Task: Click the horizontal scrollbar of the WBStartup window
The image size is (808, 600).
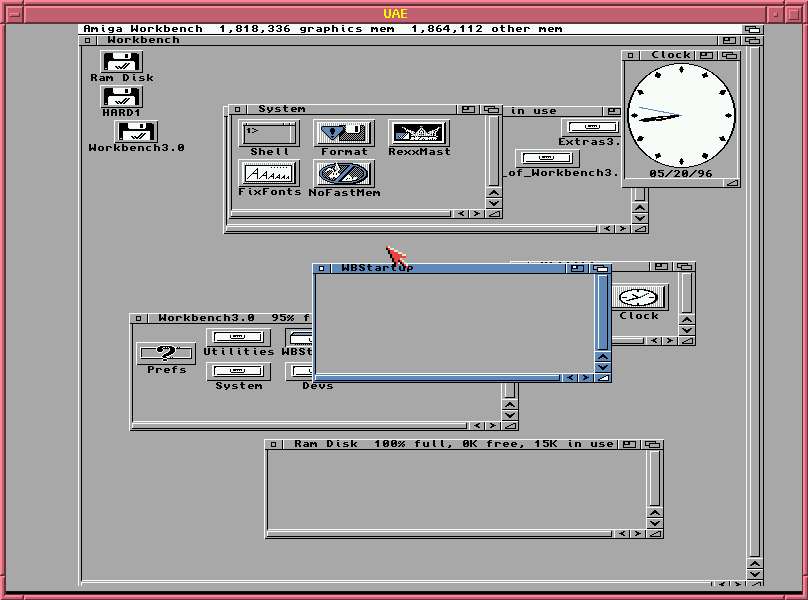Action: coord(437,378)
